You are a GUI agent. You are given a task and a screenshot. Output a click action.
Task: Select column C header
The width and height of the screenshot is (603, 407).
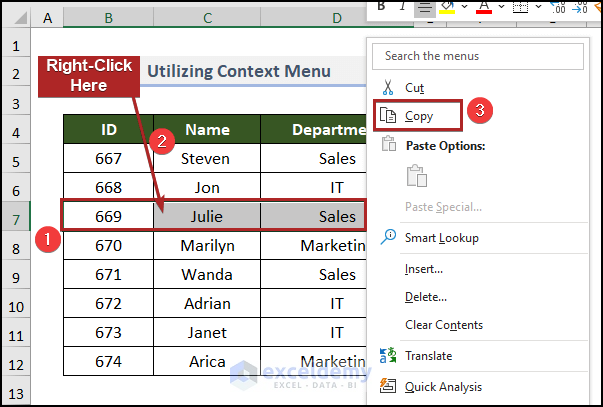click(207, 18)
